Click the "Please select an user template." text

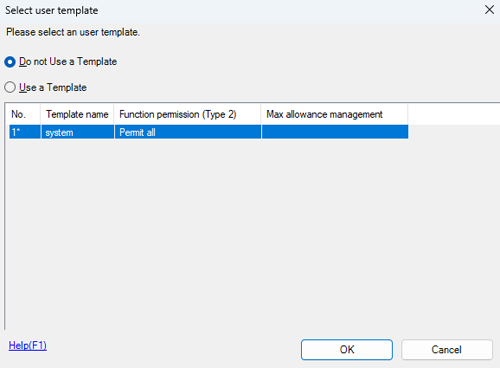pos(73,32)
